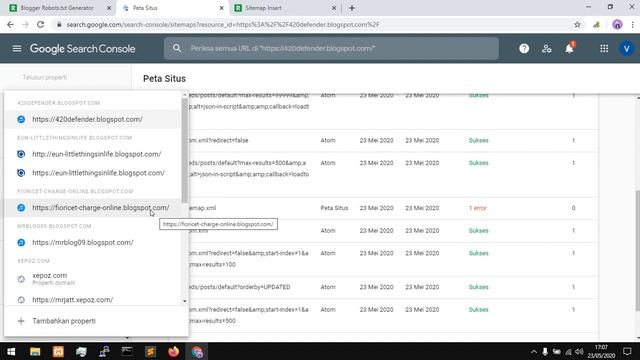Switch to Blogger Robots.txt Generator tab
The width and height of the screenshot is (640, 360).
click(57, 8)
